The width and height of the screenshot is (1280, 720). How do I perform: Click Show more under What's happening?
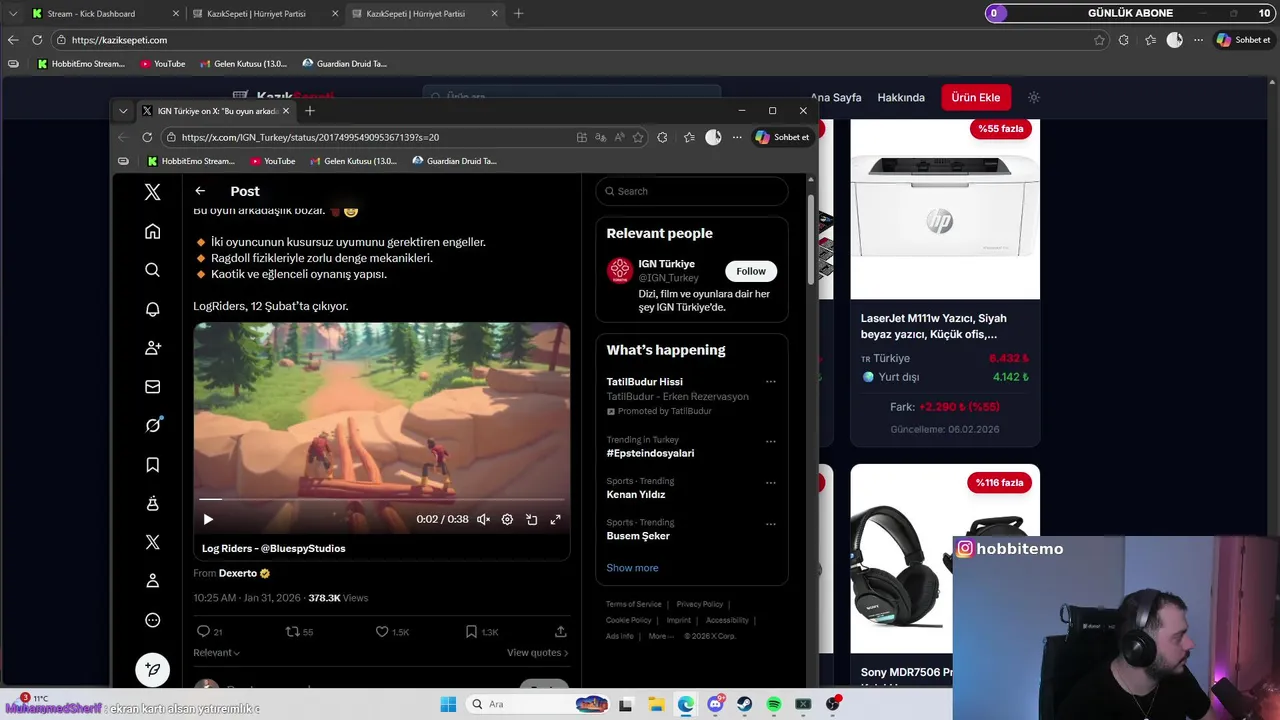tap(632, 568)
